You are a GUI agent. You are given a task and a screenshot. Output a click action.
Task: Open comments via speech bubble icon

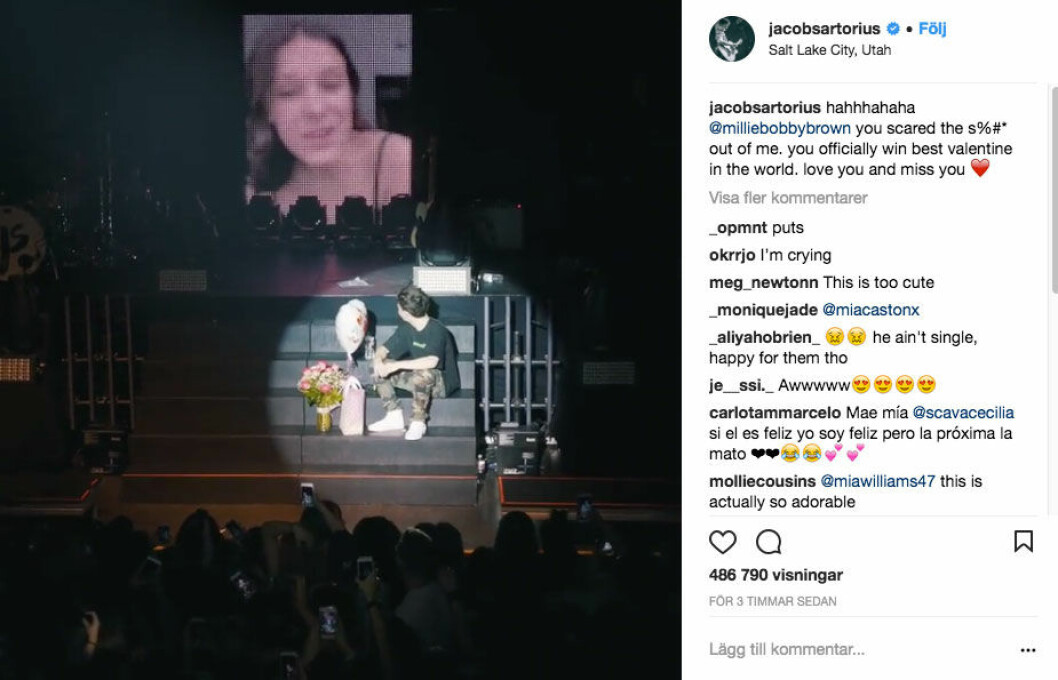pyautogui.click(x=769, y=542)
